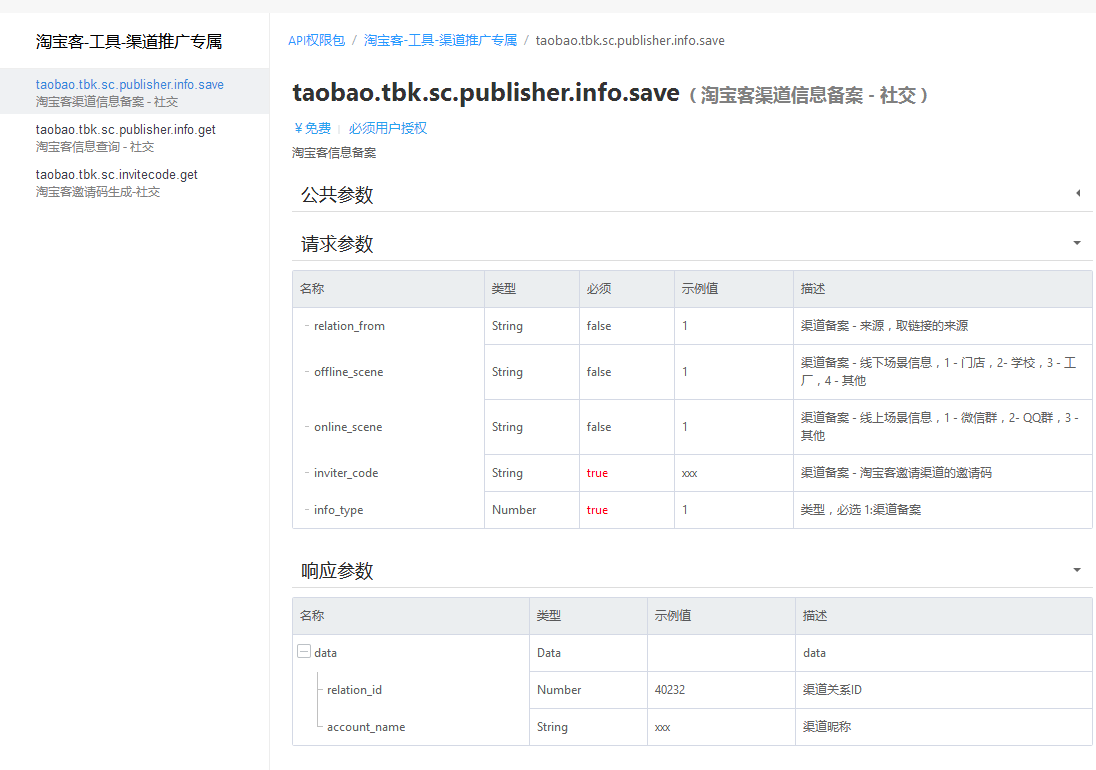1096x770 pixels.
Task: Click the page title taobao.tbk.sc.publisher.info.save
Action: click(x=486, y=92)
